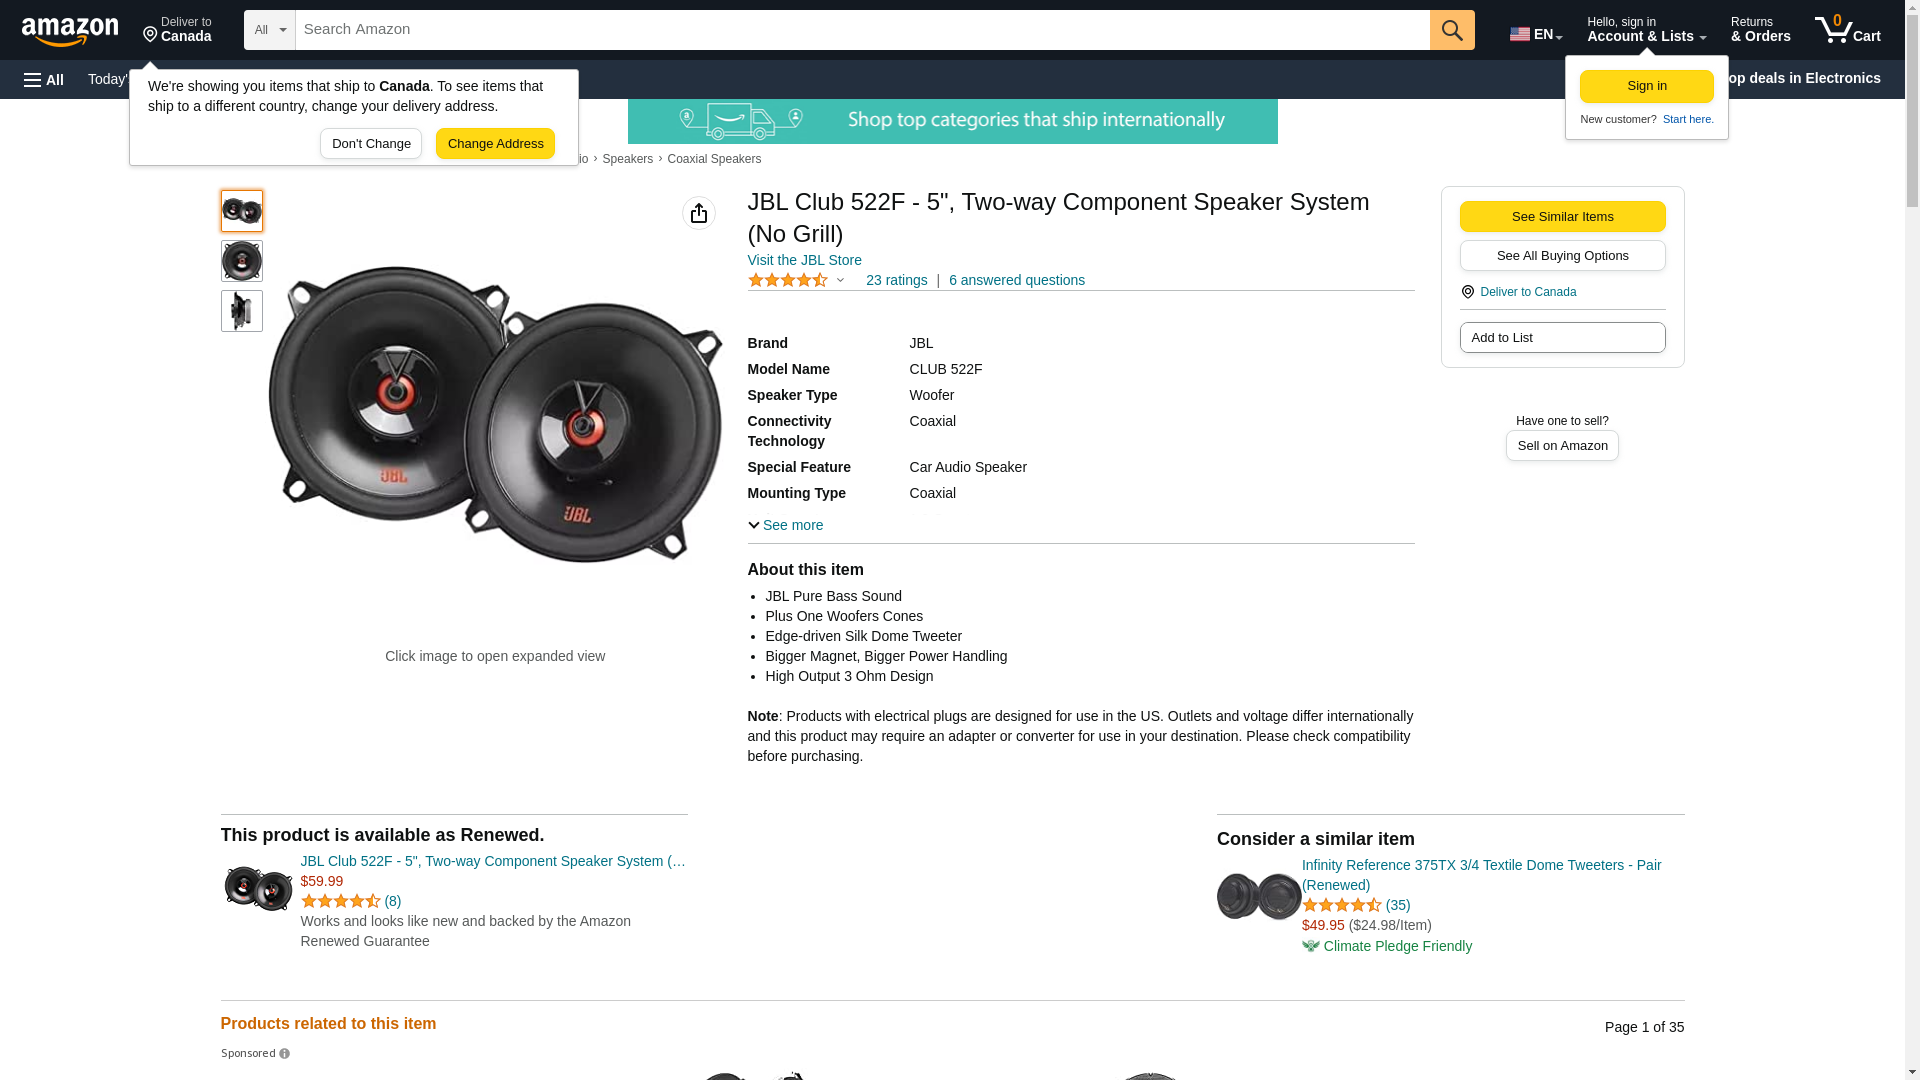Click the share icon on product image
The width and height of the screenshot is (1920, 1080).
click(699, 213)
